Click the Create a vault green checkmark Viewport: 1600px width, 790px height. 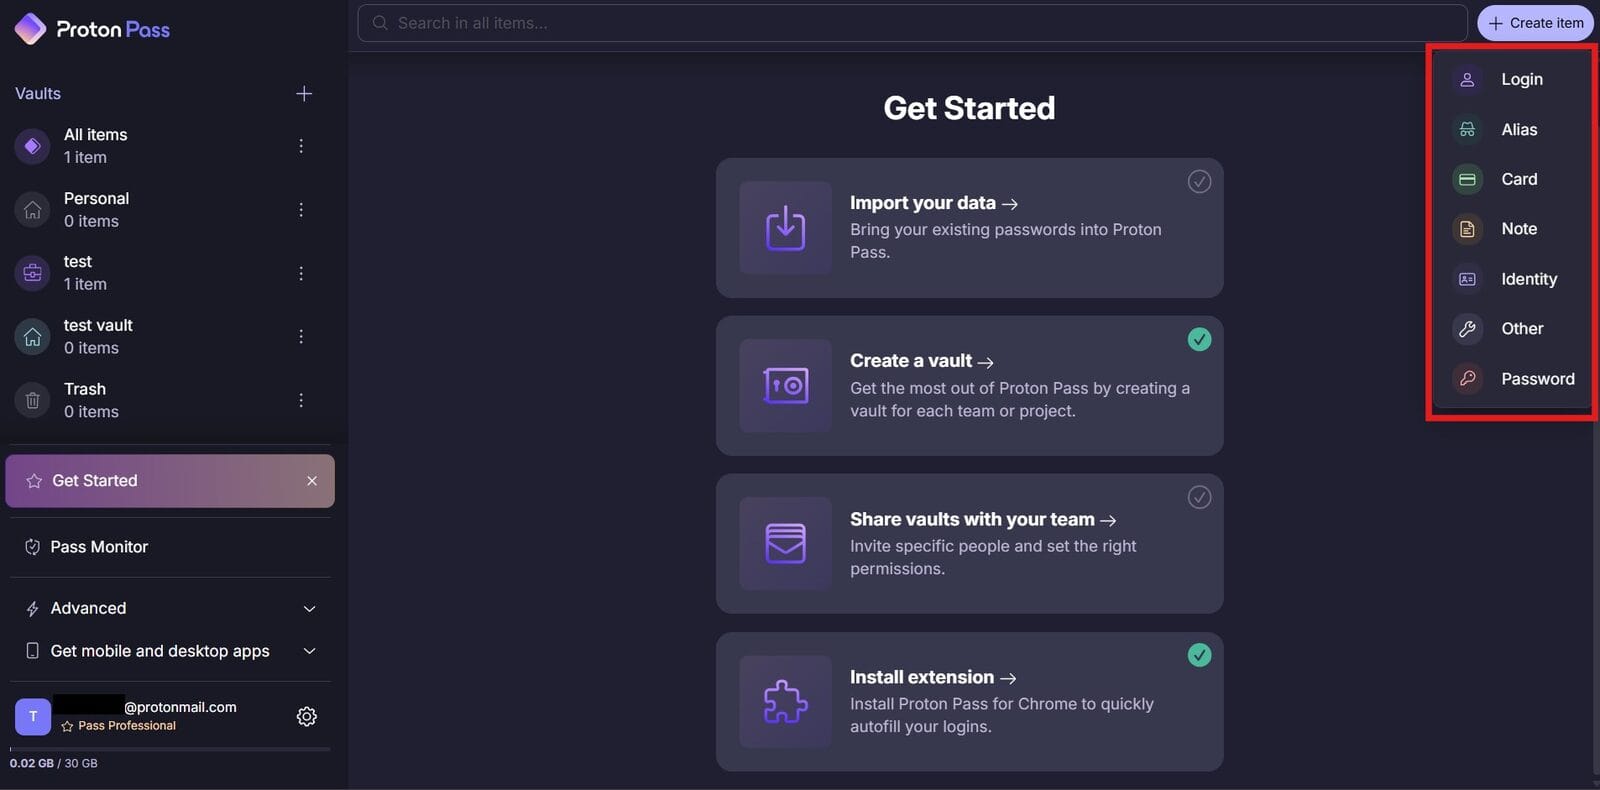[1199, 339]
